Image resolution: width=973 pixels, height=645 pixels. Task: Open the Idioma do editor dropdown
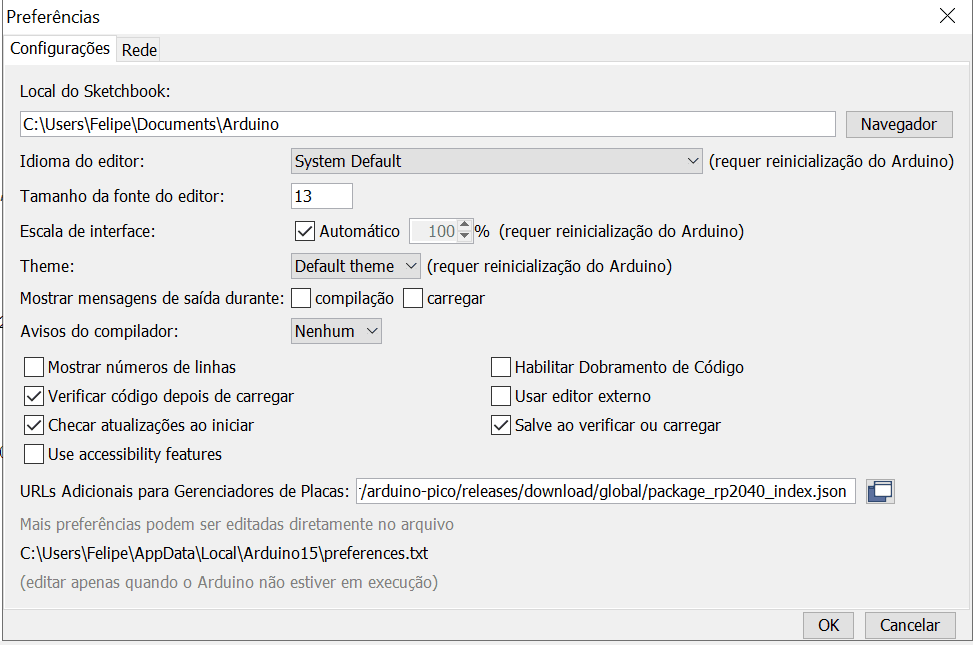pyautogui.click(x=496, y=161)
